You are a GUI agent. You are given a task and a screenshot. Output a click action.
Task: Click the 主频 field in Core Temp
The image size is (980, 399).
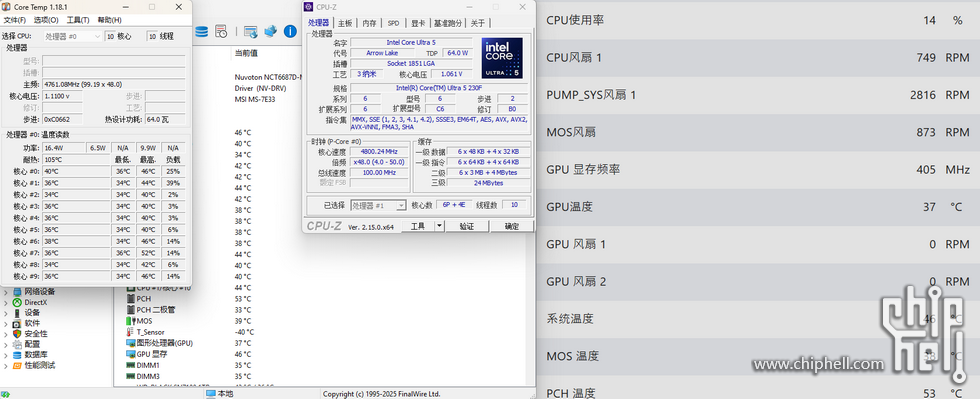click(x=114, y=84)
